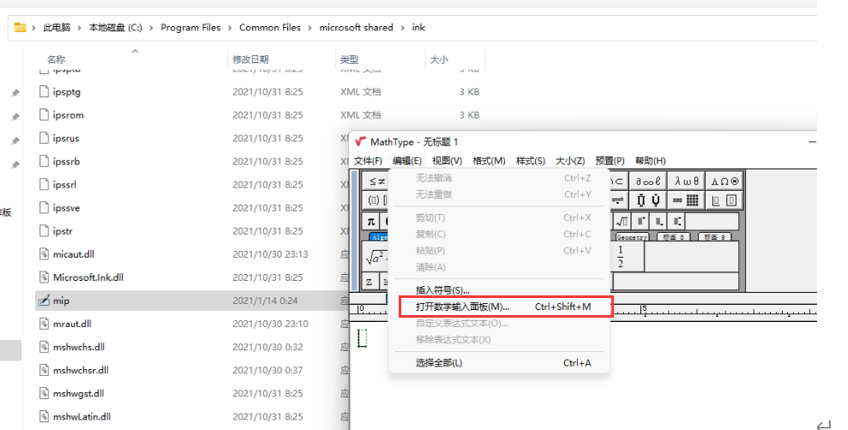Image resolution: width=848 pixels, height=430 pixels.
Task: Navigate to Common Files in breadcrumb
Action: point(270,27)
